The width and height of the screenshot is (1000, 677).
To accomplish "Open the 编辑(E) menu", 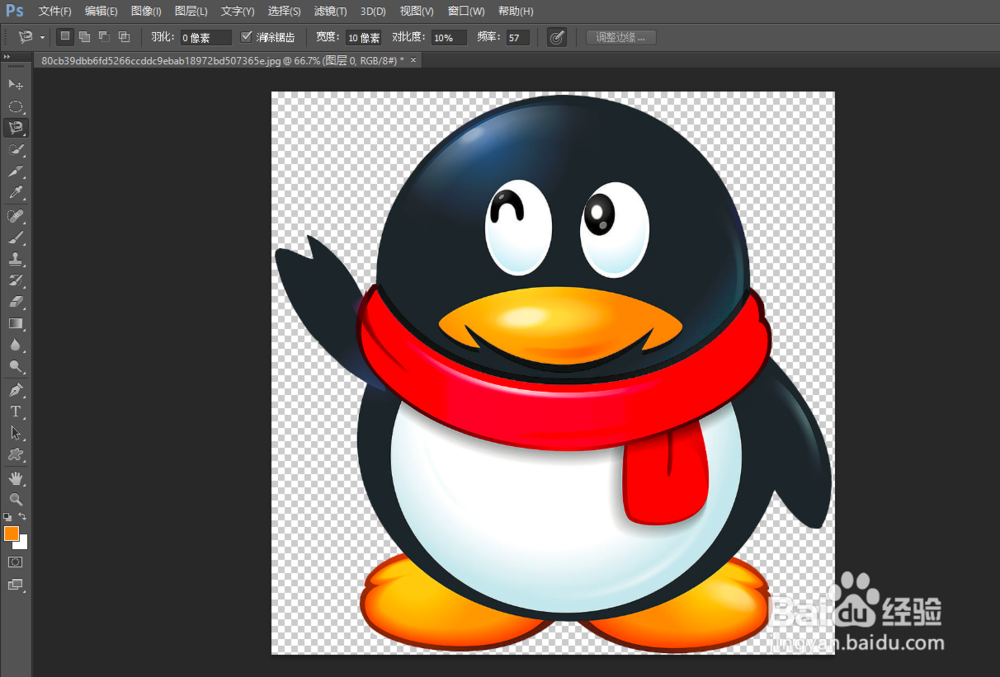I will click(101, 11).
